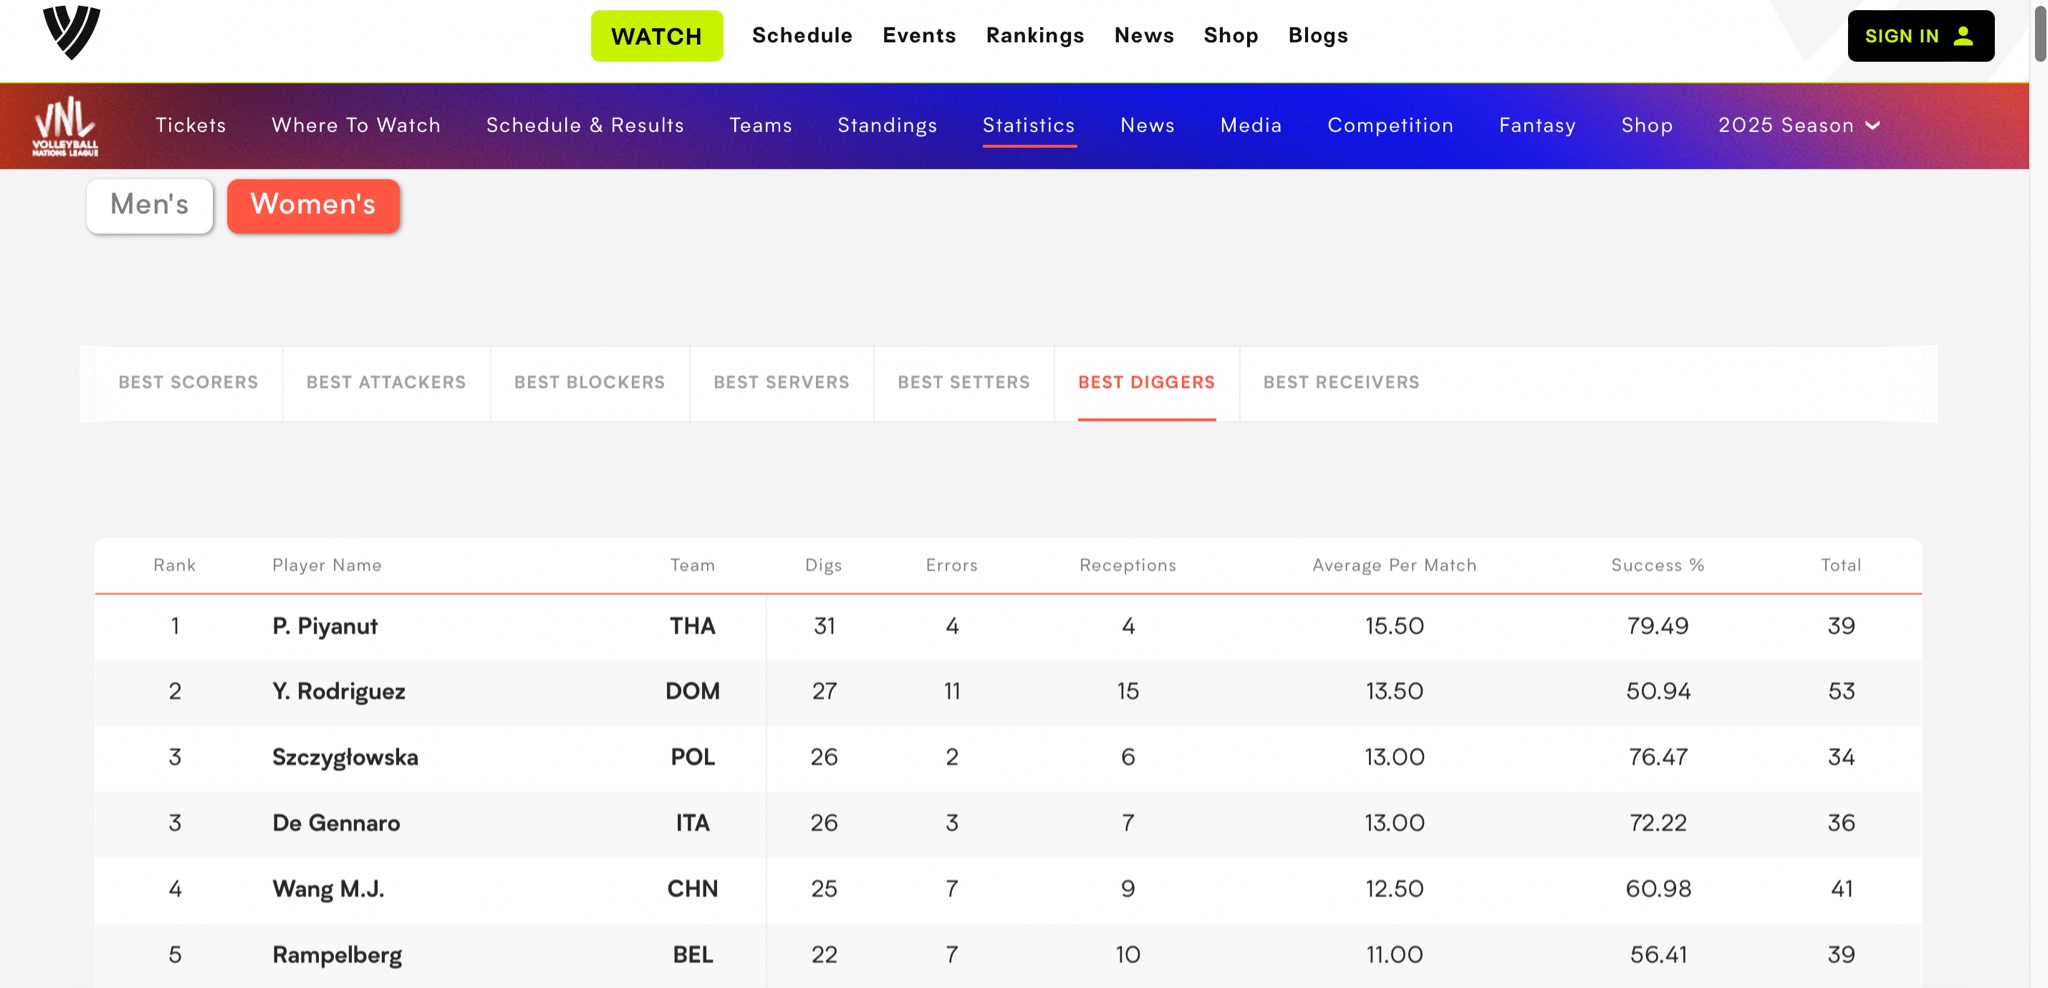Open the Fantasy section

(x=1537, y=125)
